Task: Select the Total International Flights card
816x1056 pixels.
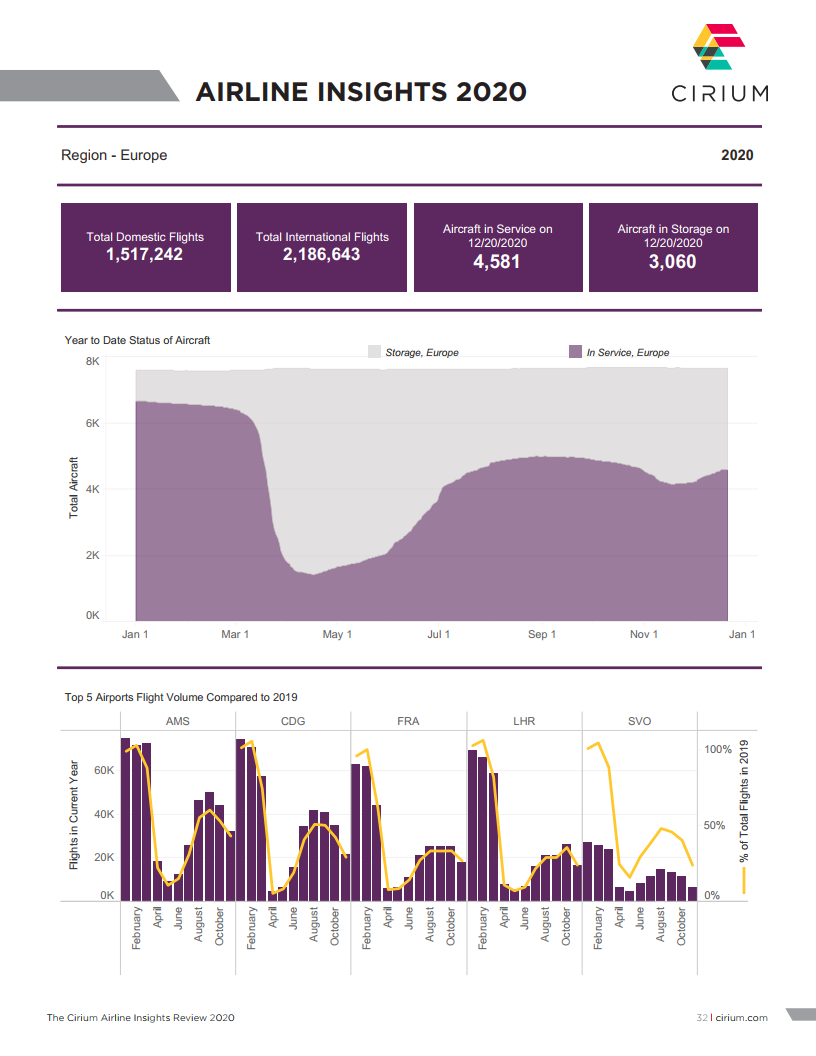Action: [322, 247]
